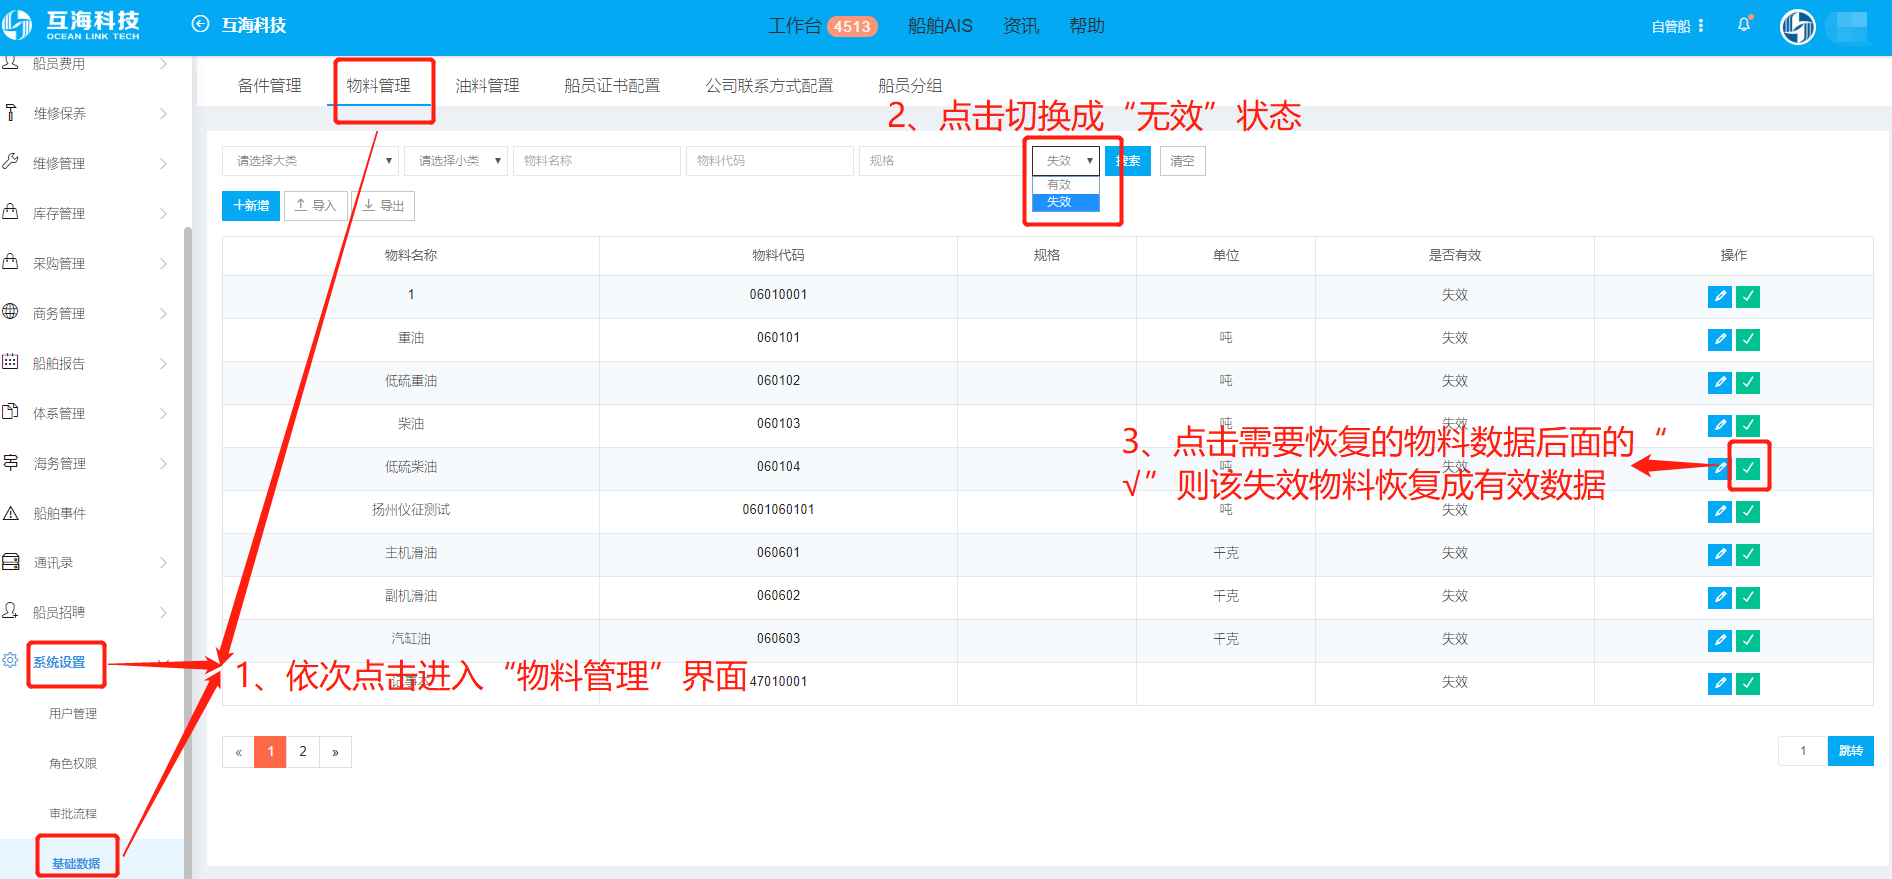Viewport: 1892px width, 879px height.
Task: Click previous page « arrow
Action: (x=238, y=751)
